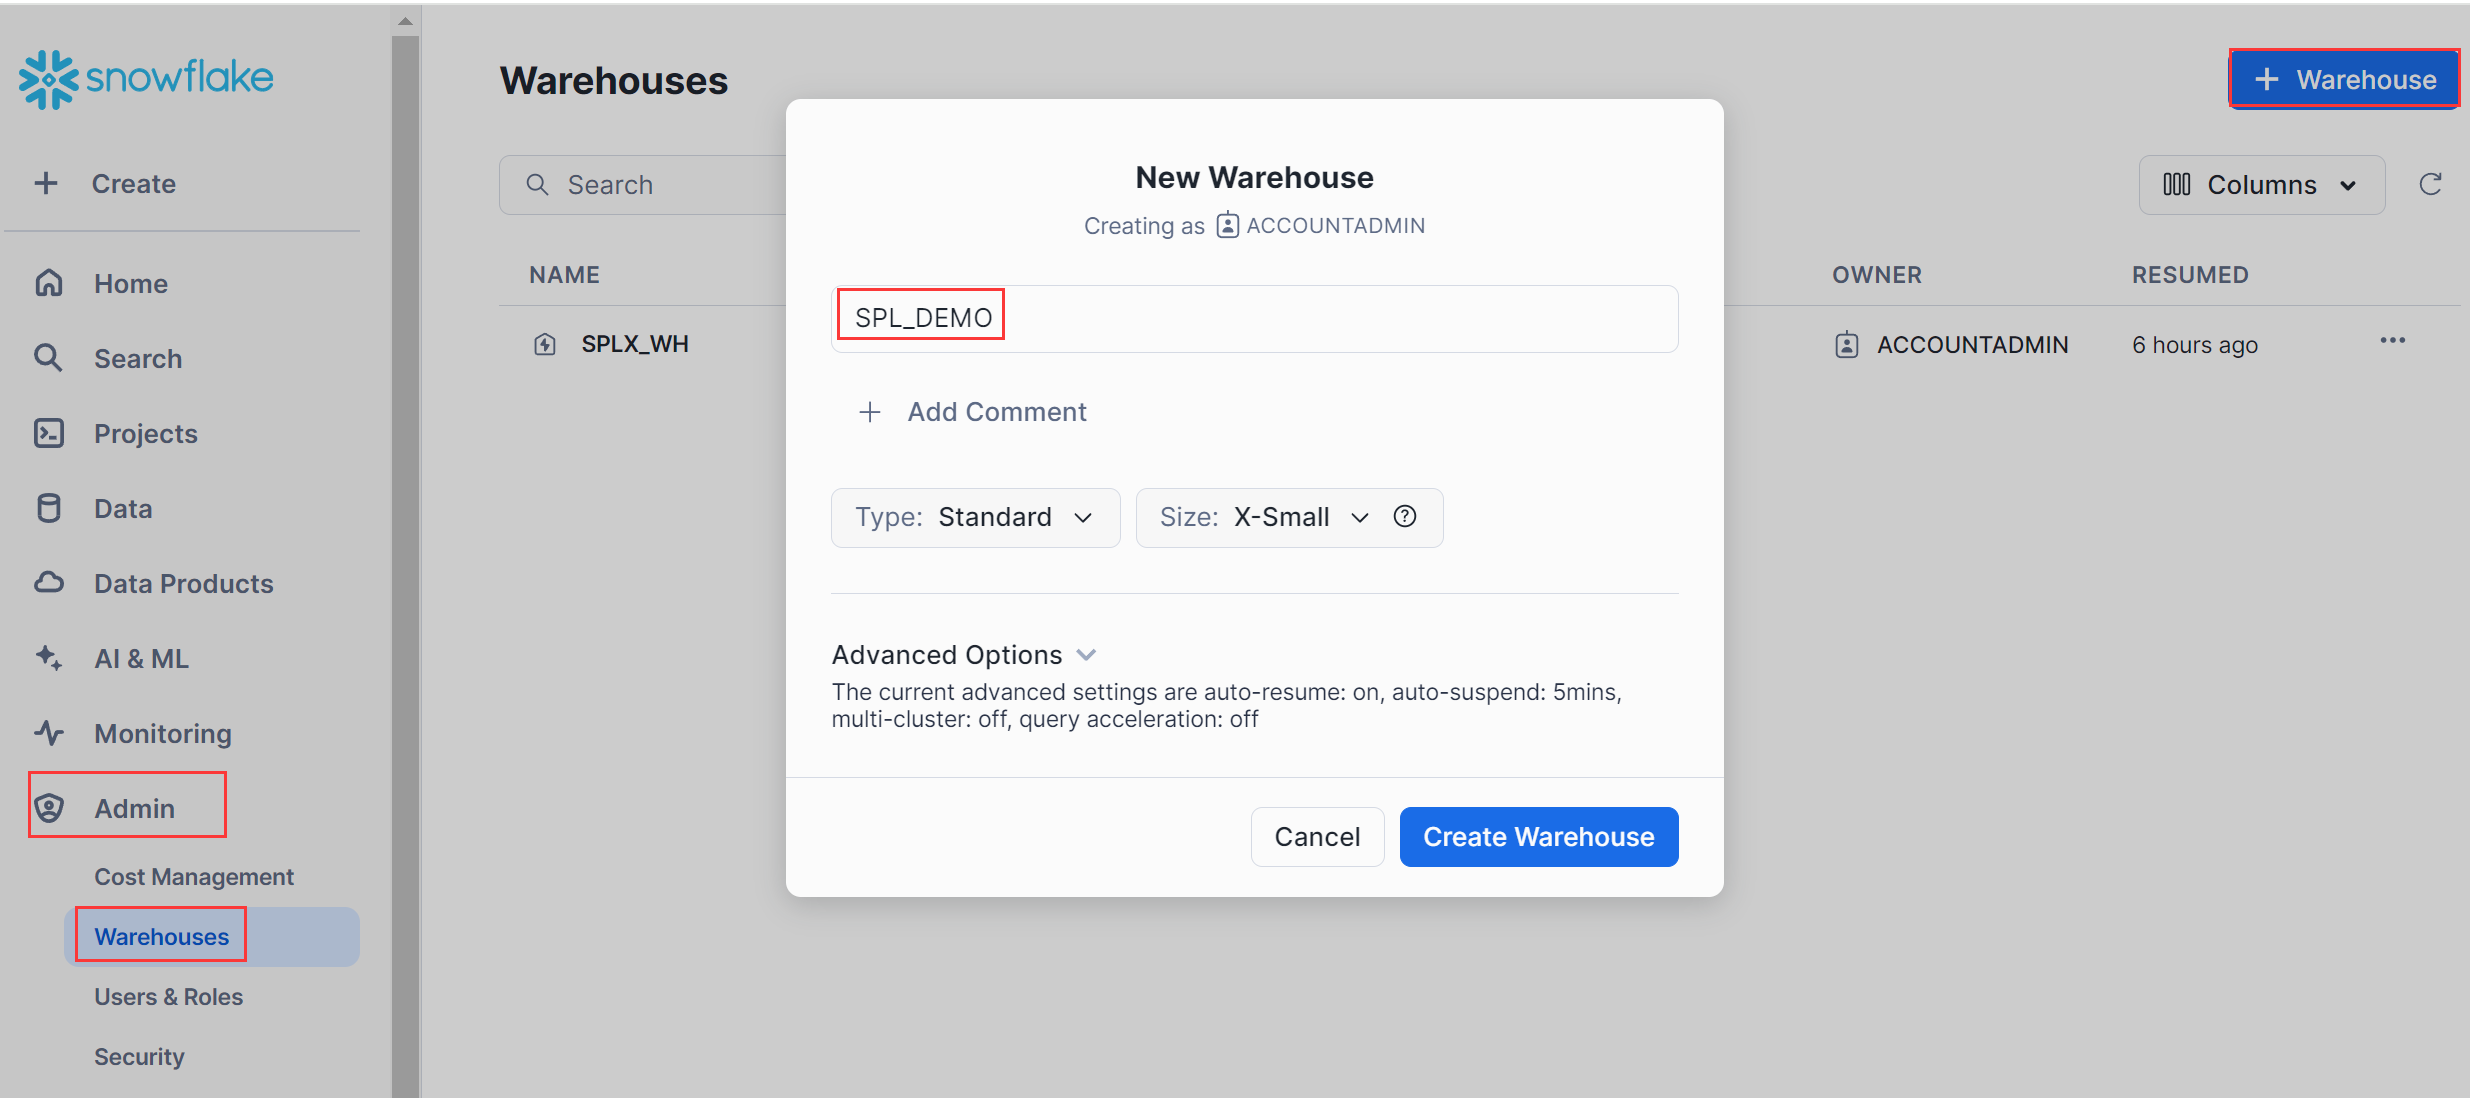Open the three-dot menu for SPLX_WH
This screenshot has width=2470, height=1098.
pyautogui.click(x=2392, y=341)
